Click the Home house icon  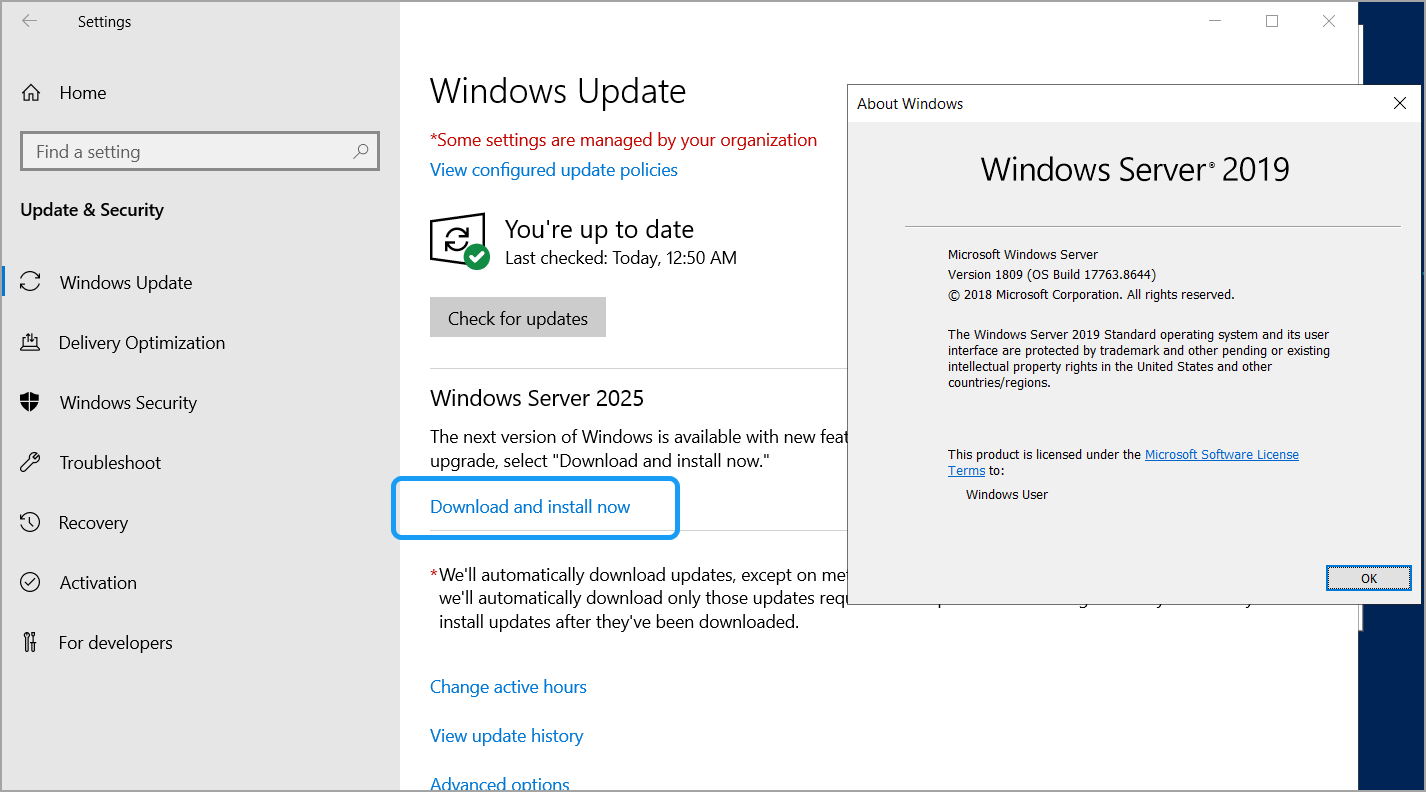point(31,93)
